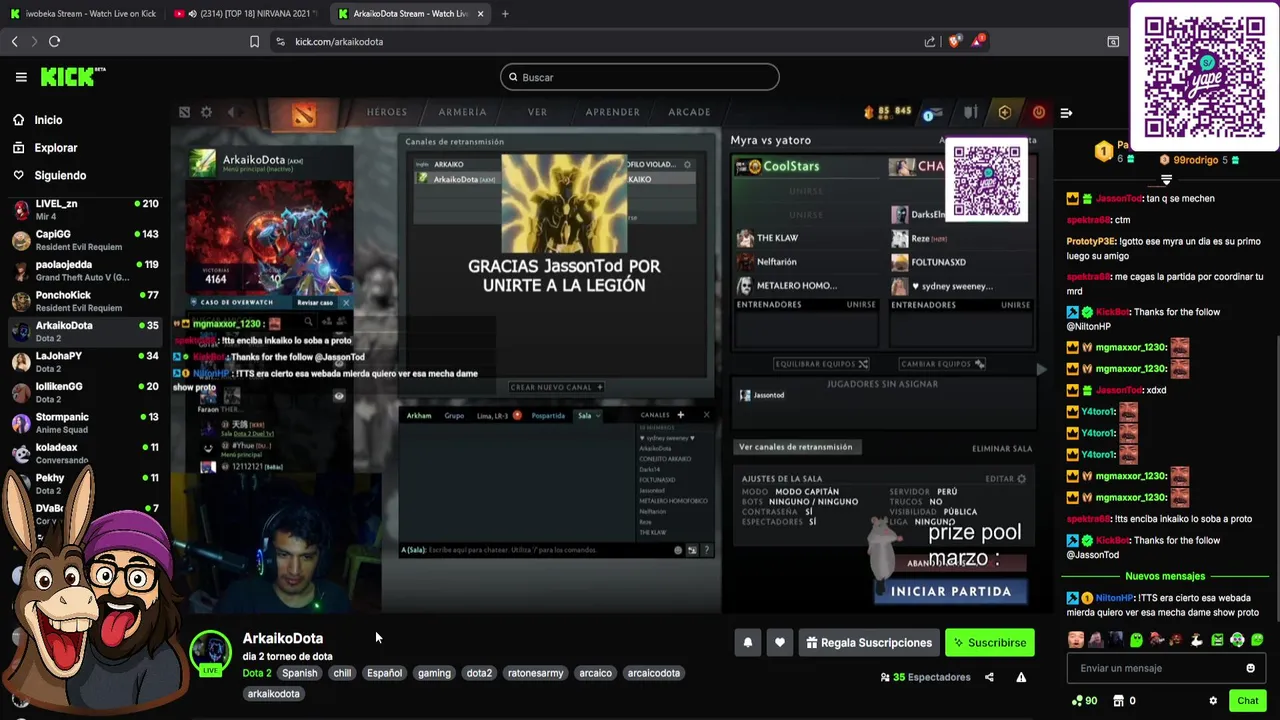Go to Inicio in the sidebar
1280x720 pixels.
point(48,120)
